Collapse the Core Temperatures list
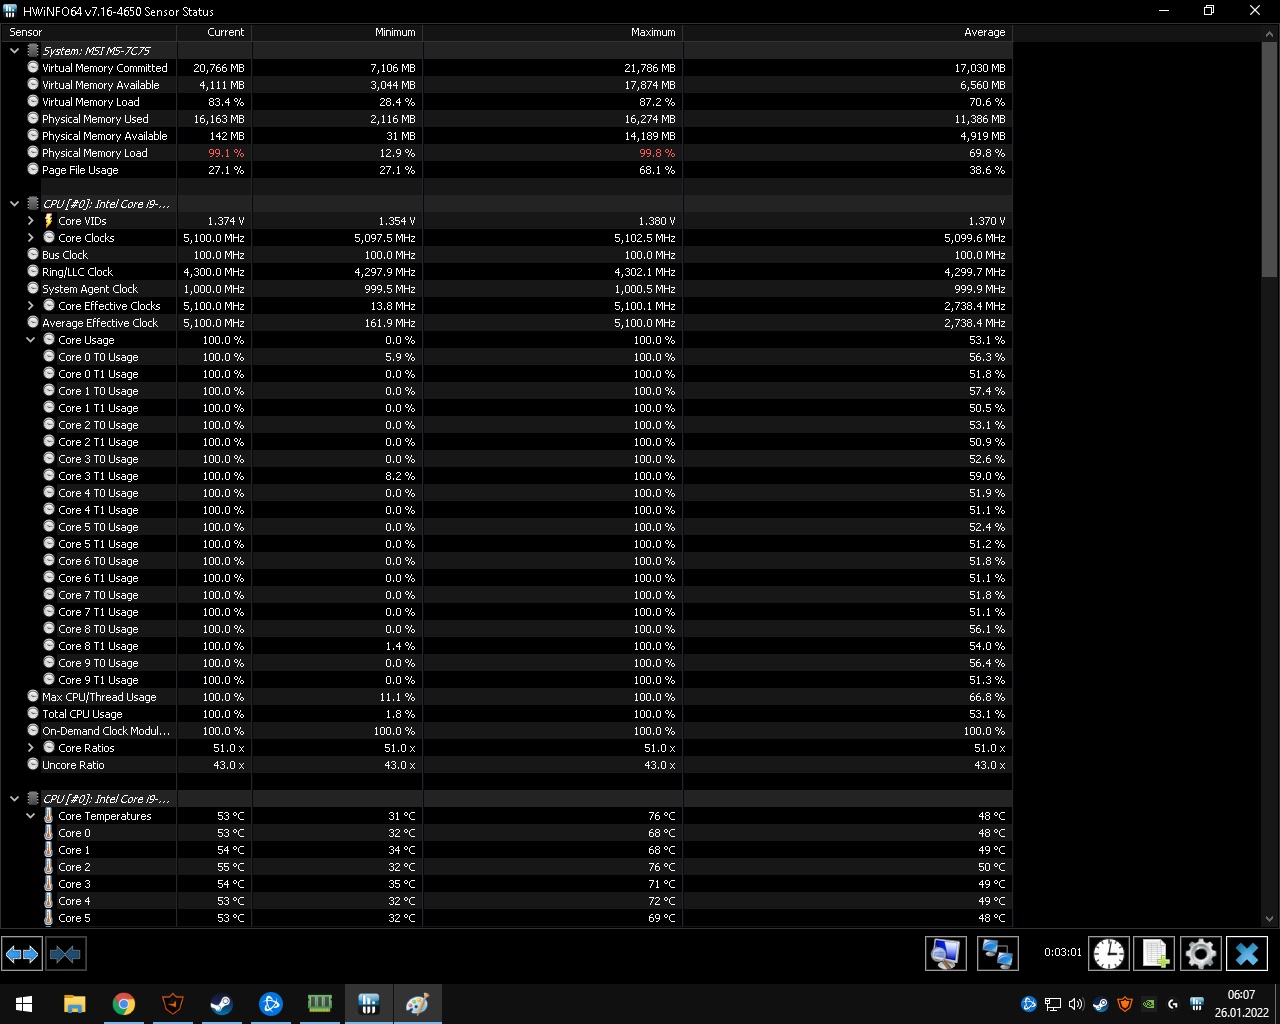Viewport: 1280px width, 1024px height. (x=31, y=816)
